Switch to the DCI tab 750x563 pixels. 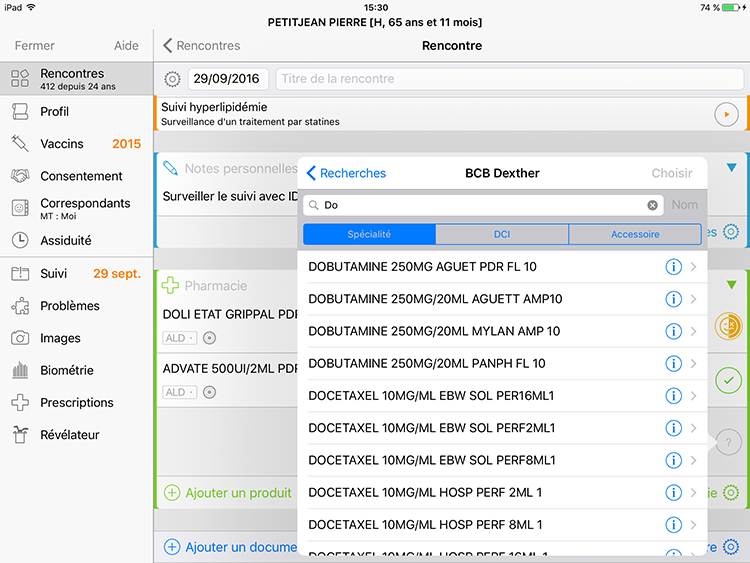click(502, 234)
